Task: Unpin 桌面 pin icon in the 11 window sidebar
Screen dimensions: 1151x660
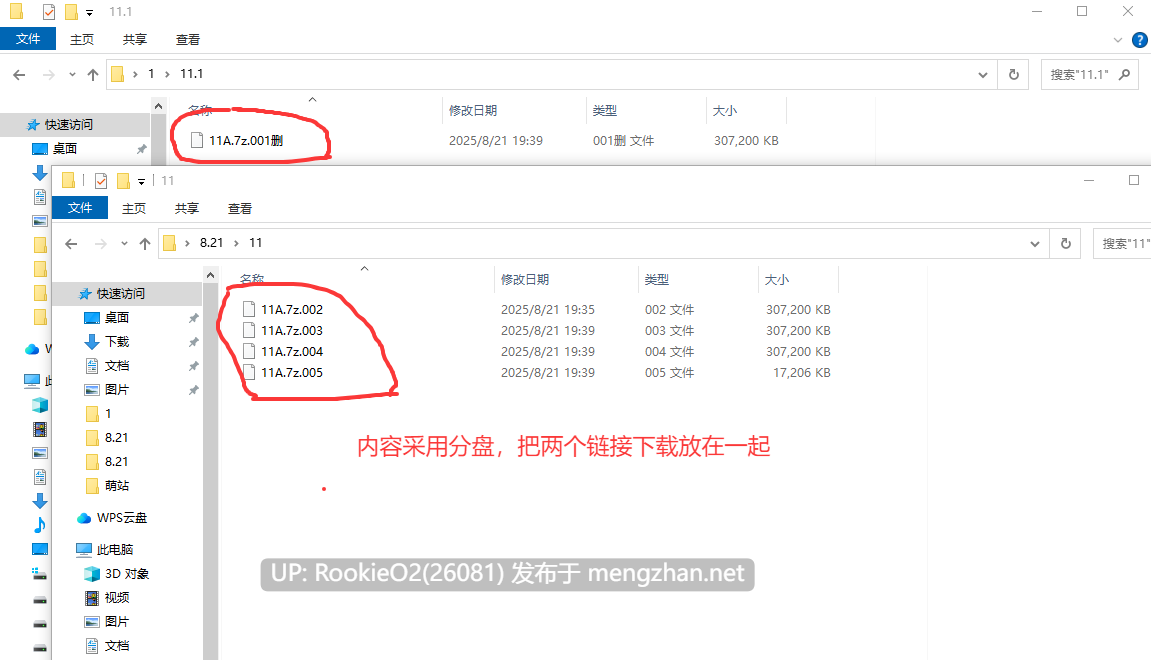Action: point(193,318)
